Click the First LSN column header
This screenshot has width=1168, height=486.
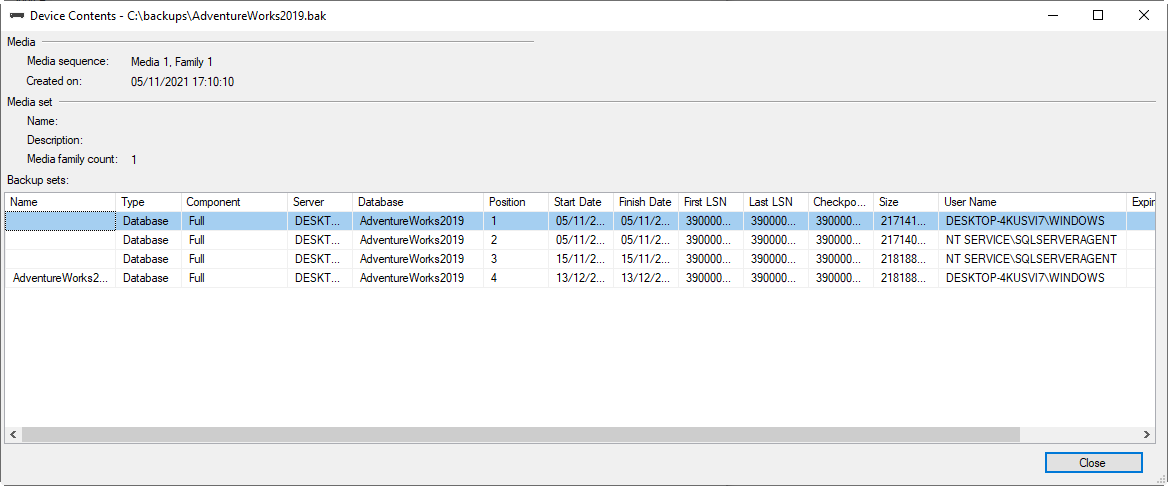coord(711,202)
